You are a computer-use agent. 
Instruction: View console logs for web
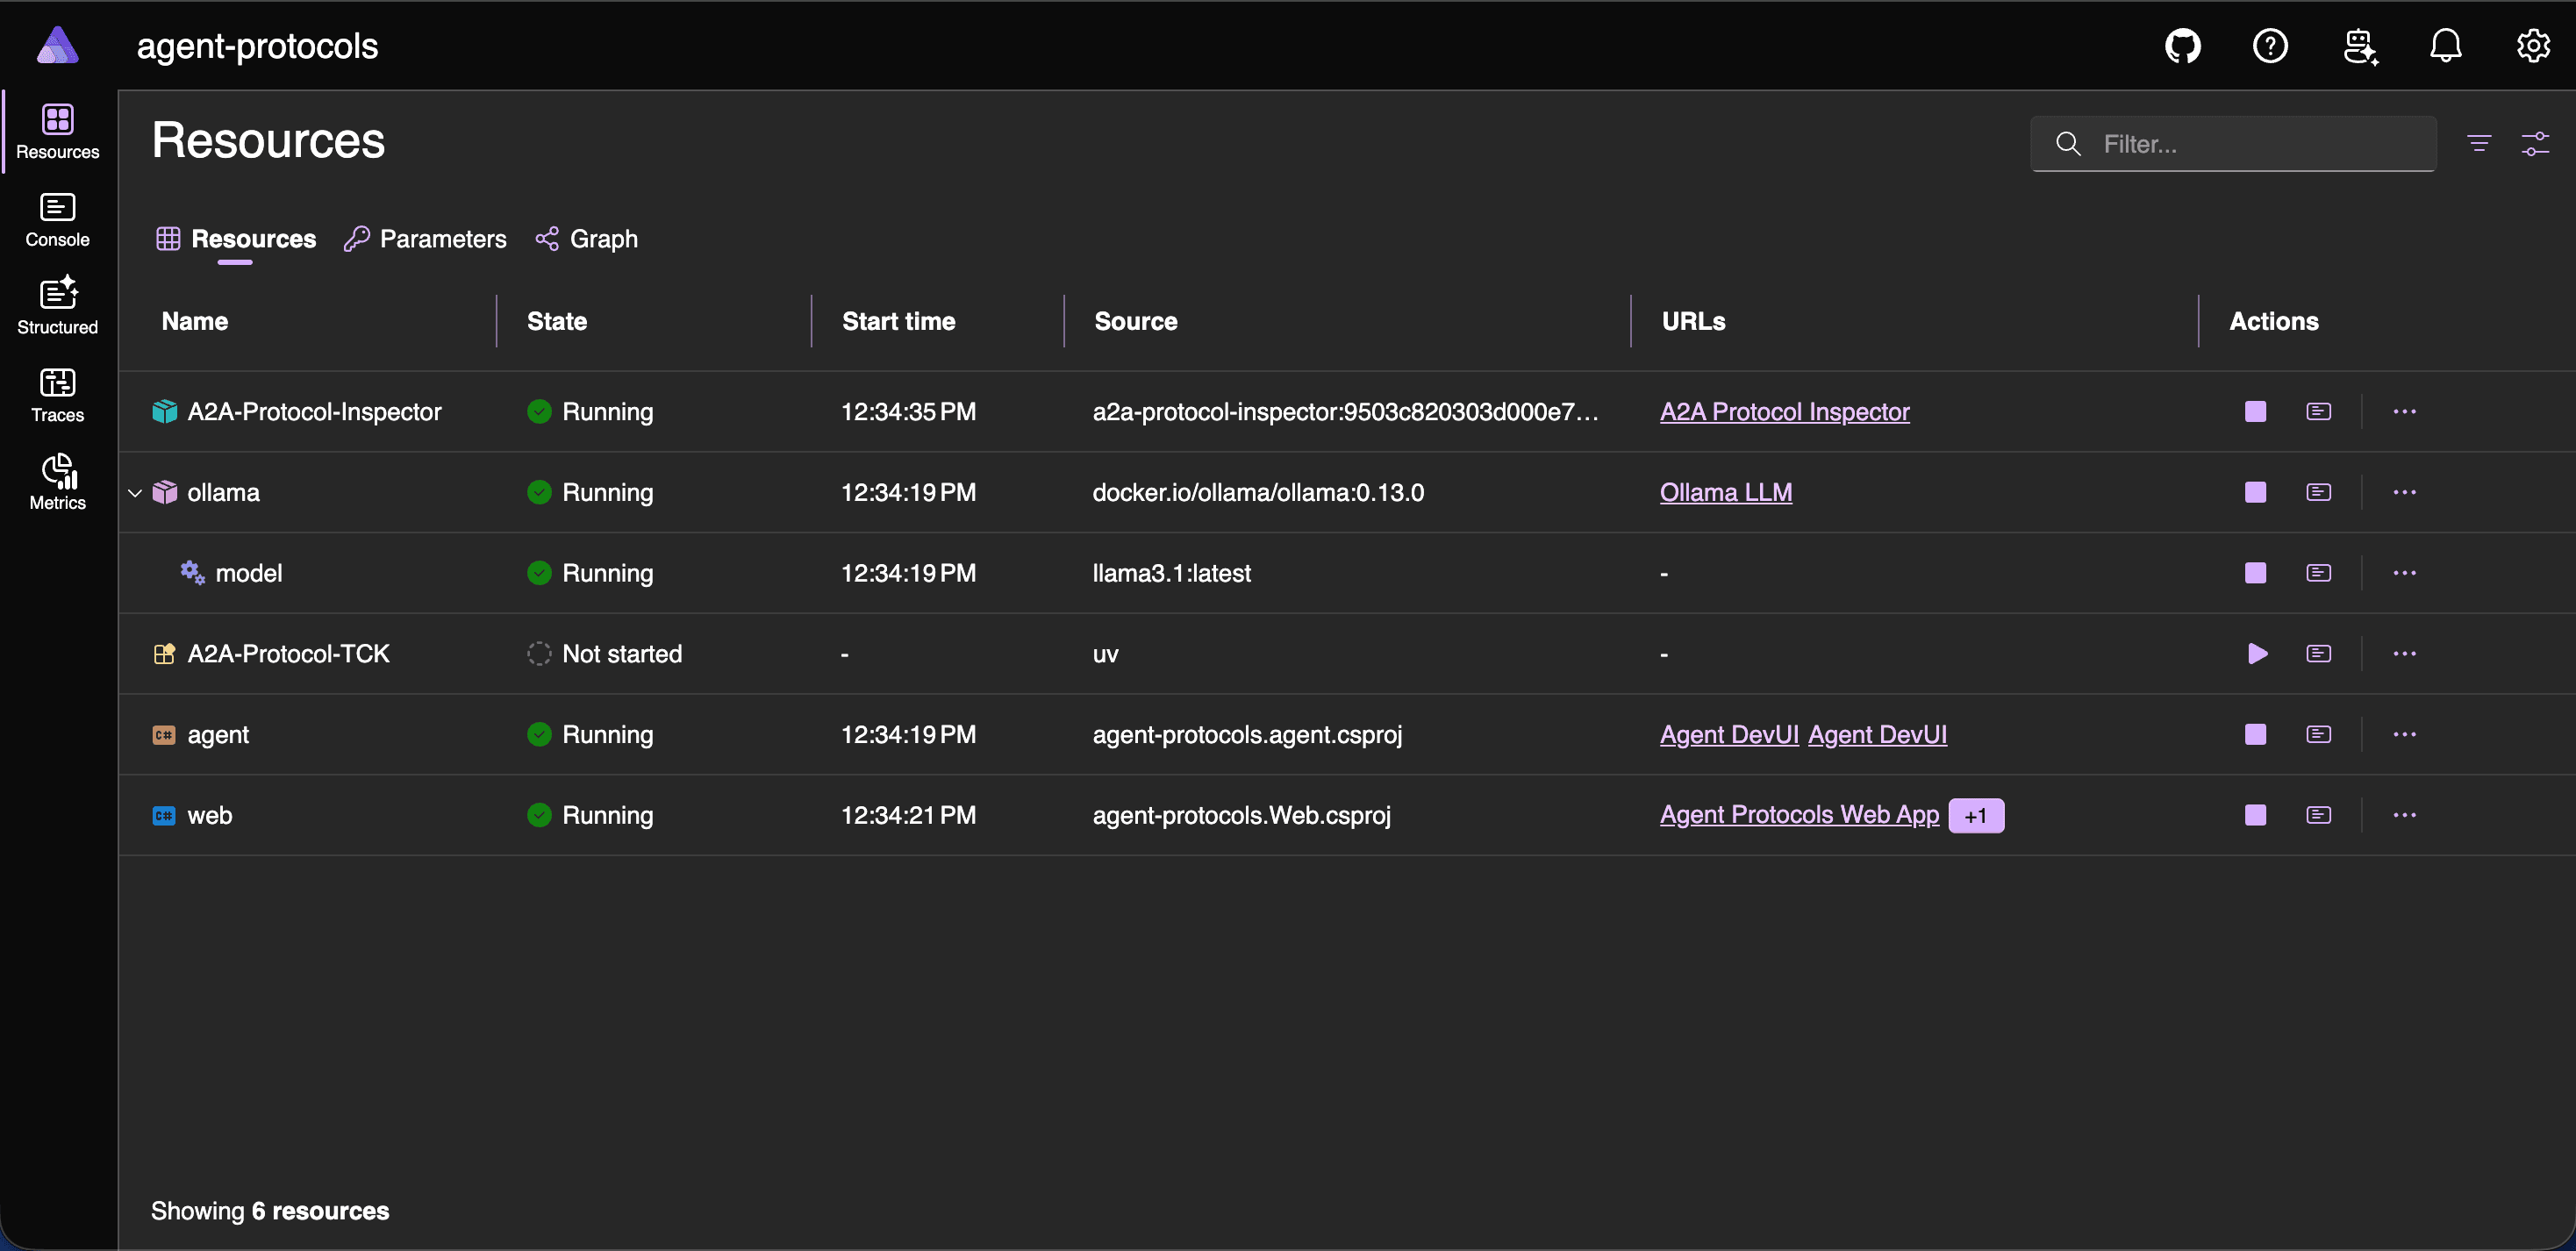point(2319,815)
